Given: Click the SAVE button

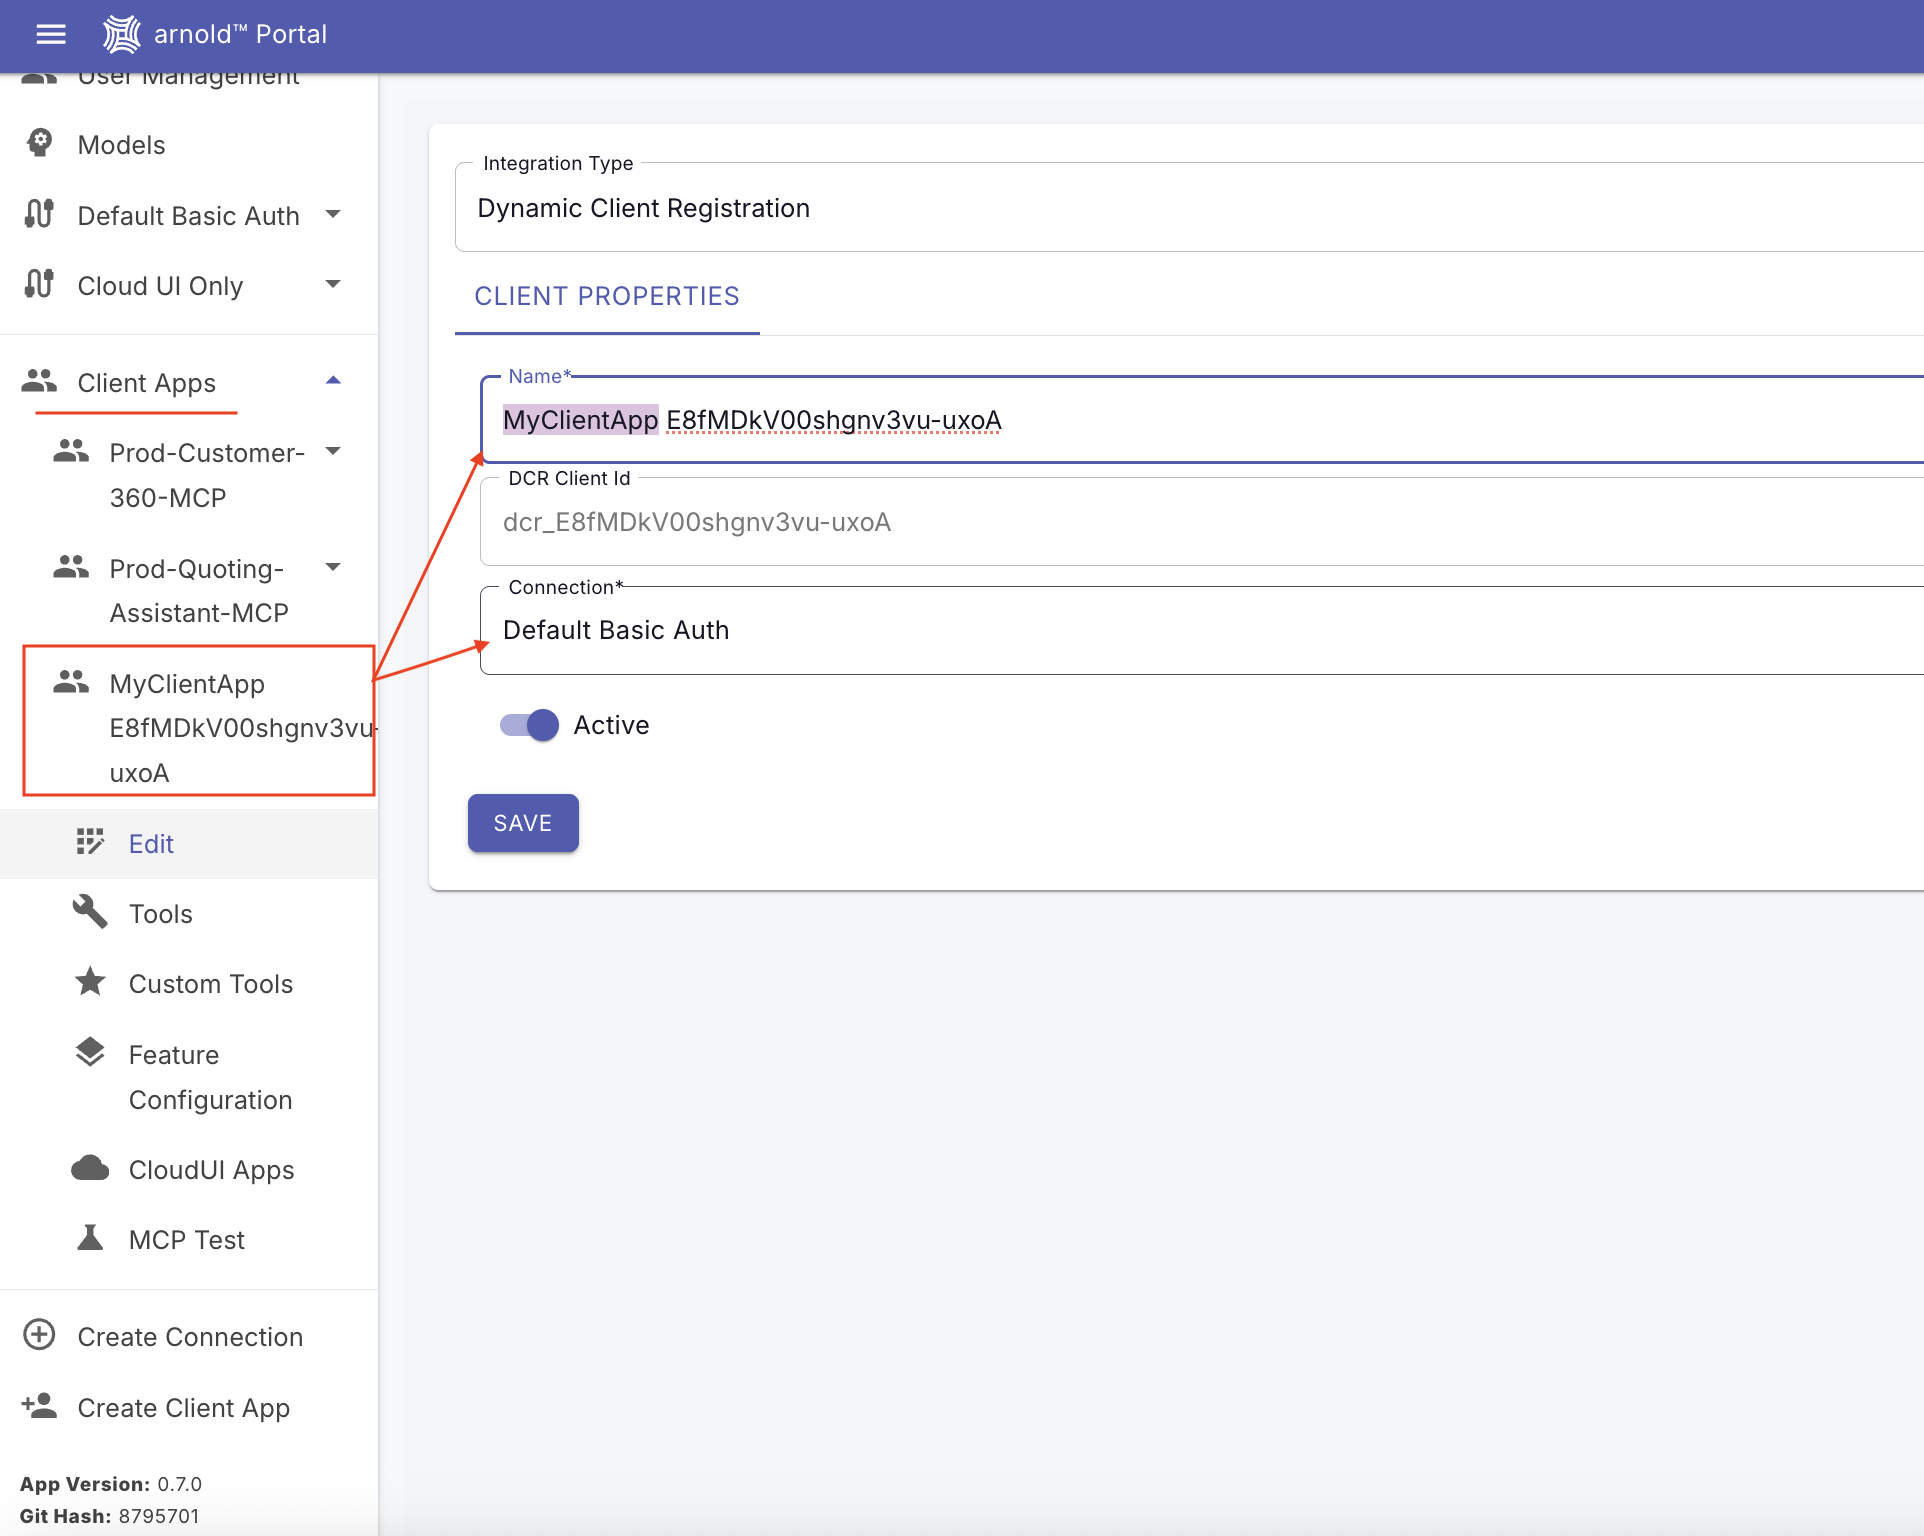Looking at the screenshot, I should (x=523, y=823).
